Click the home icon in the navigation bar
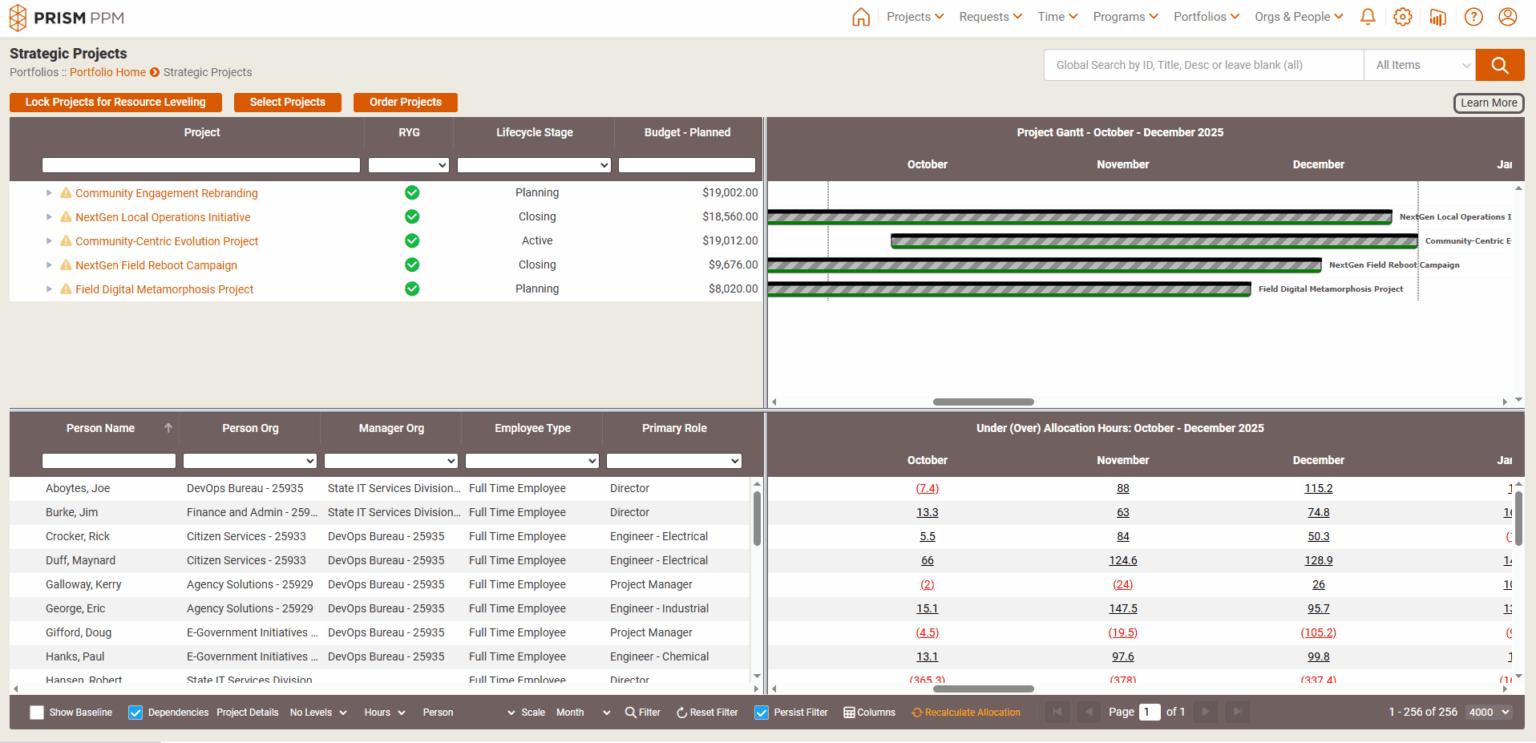 pyautogui.click(x=860, y=17)
